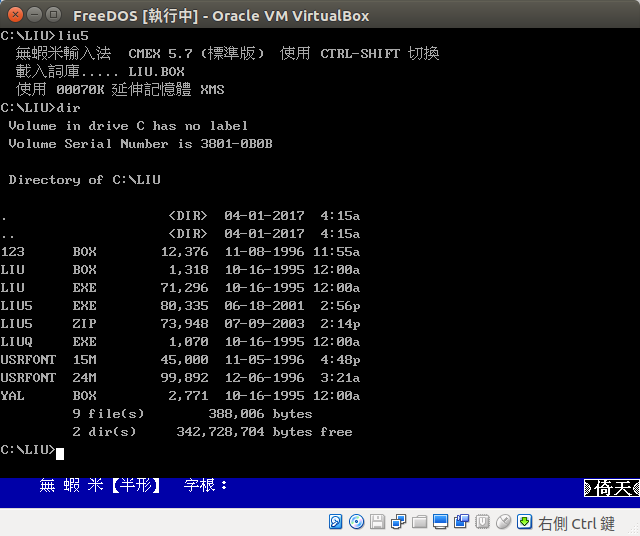Click the 倚天 logo in the blue bar
The height and width of the screenshot is (536, 640).
pyautogui.click(x=610, y=488)
